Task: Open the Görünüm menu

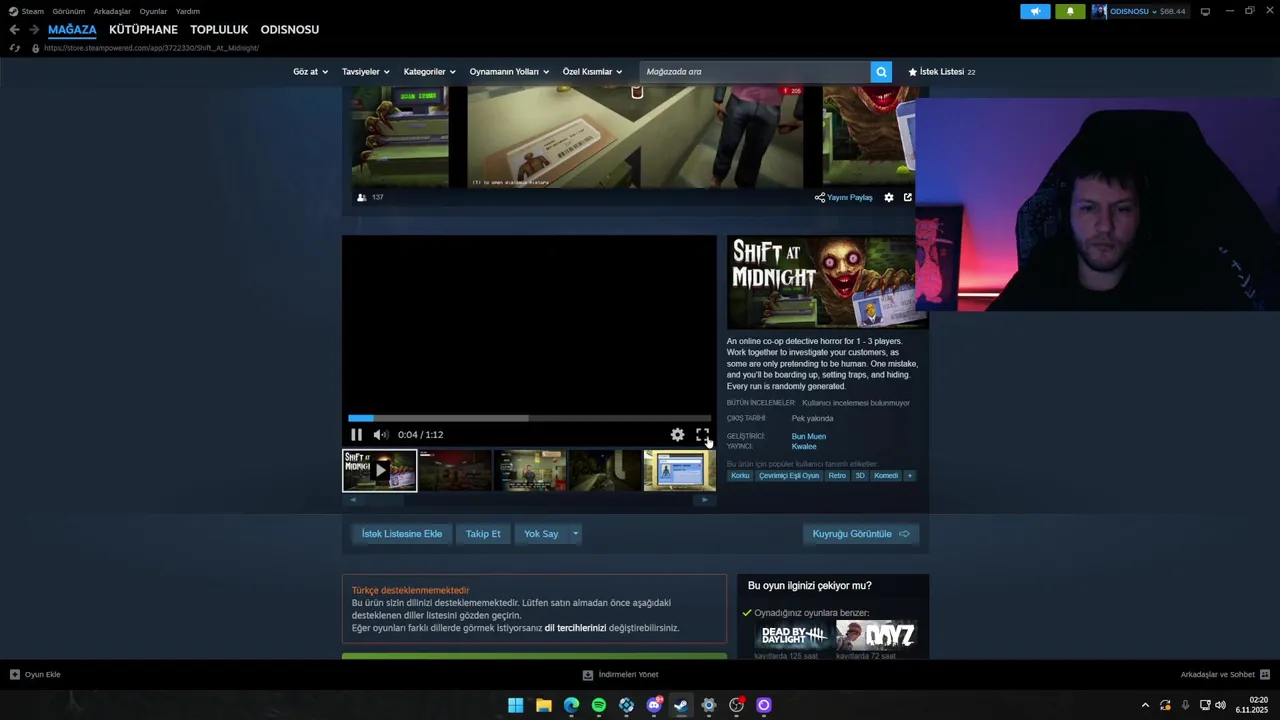Action: (69, 11)
